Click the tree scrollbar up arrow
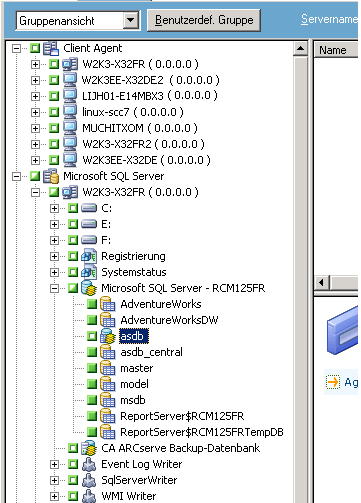Screen dimensions: 361x503 tap(300, 49)
